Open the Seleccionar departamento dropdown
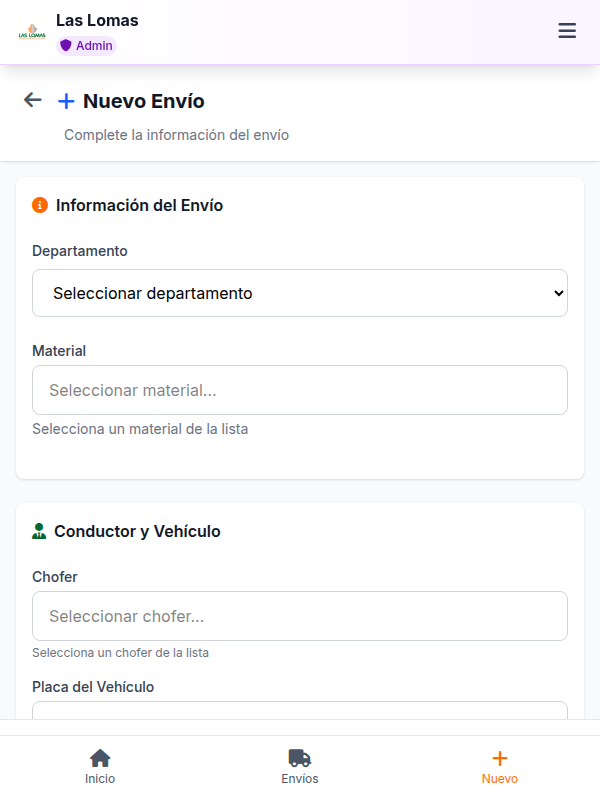The image size is (600, 800). click(x=300, y=293)
